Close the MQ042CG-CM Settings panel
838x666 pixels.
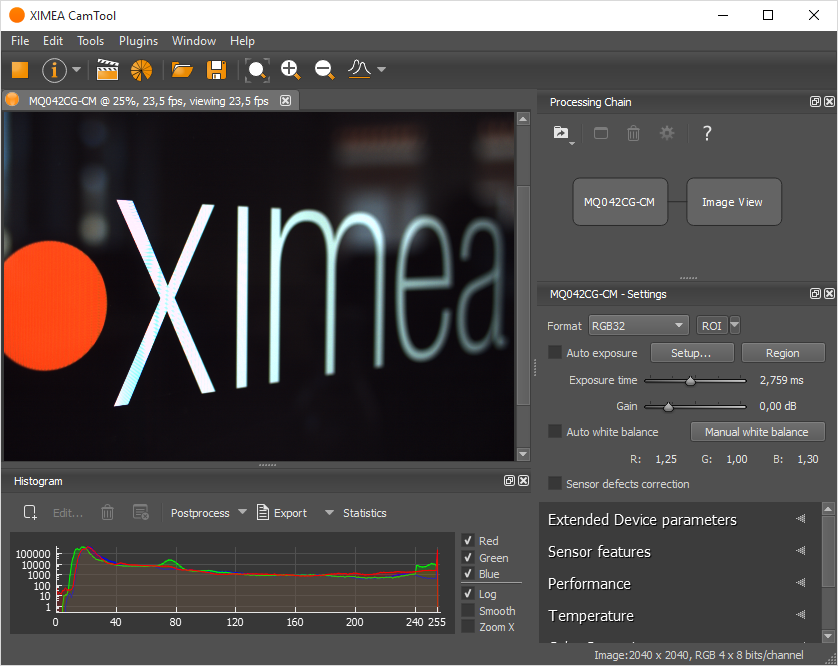point(829,293)
